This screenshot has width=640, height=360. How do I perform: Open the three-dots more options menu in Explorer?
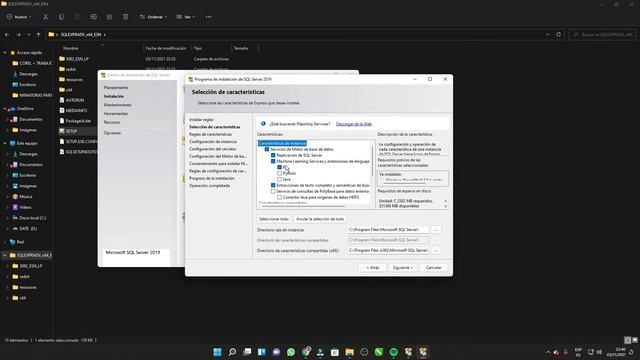click(x=209, y=17)
